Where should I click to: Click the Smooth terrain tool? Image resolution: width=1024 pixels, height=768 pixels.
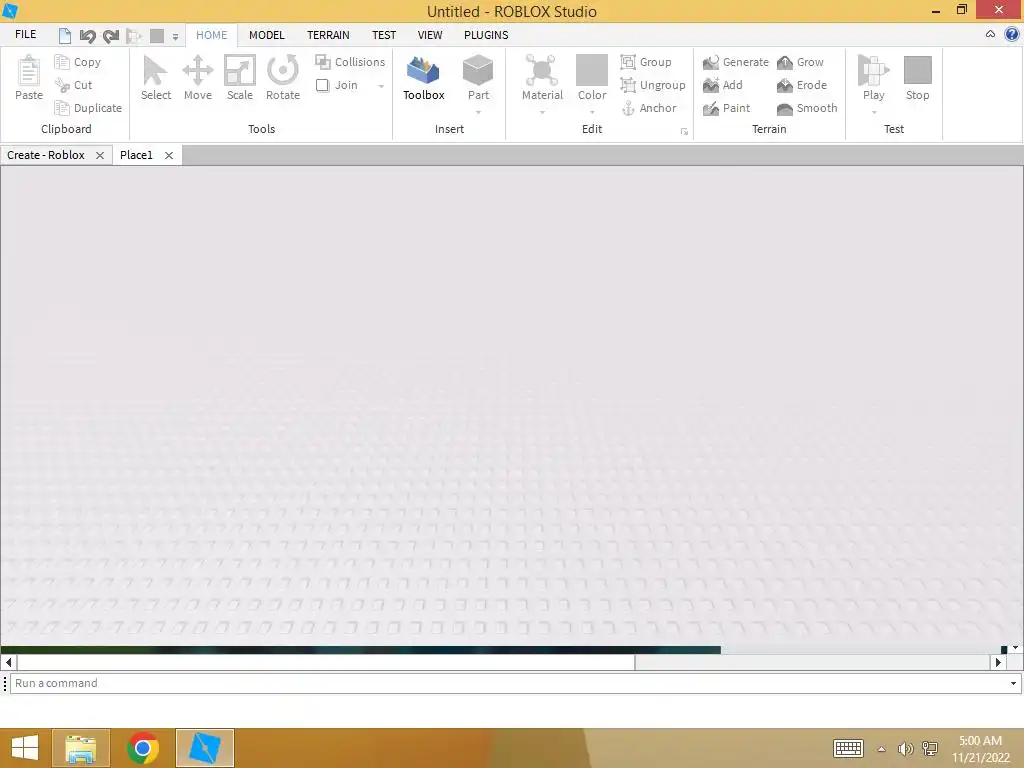(x=807, y=108)
